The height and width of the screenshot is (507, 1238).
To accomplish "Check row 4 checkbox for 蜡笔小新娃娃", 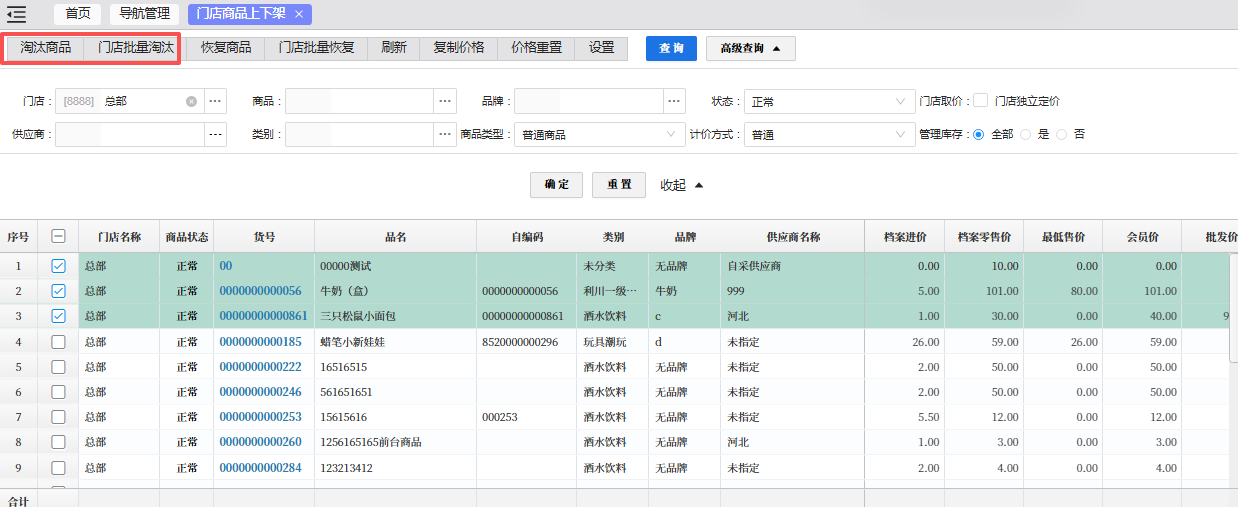I will [x=58, y=342].
